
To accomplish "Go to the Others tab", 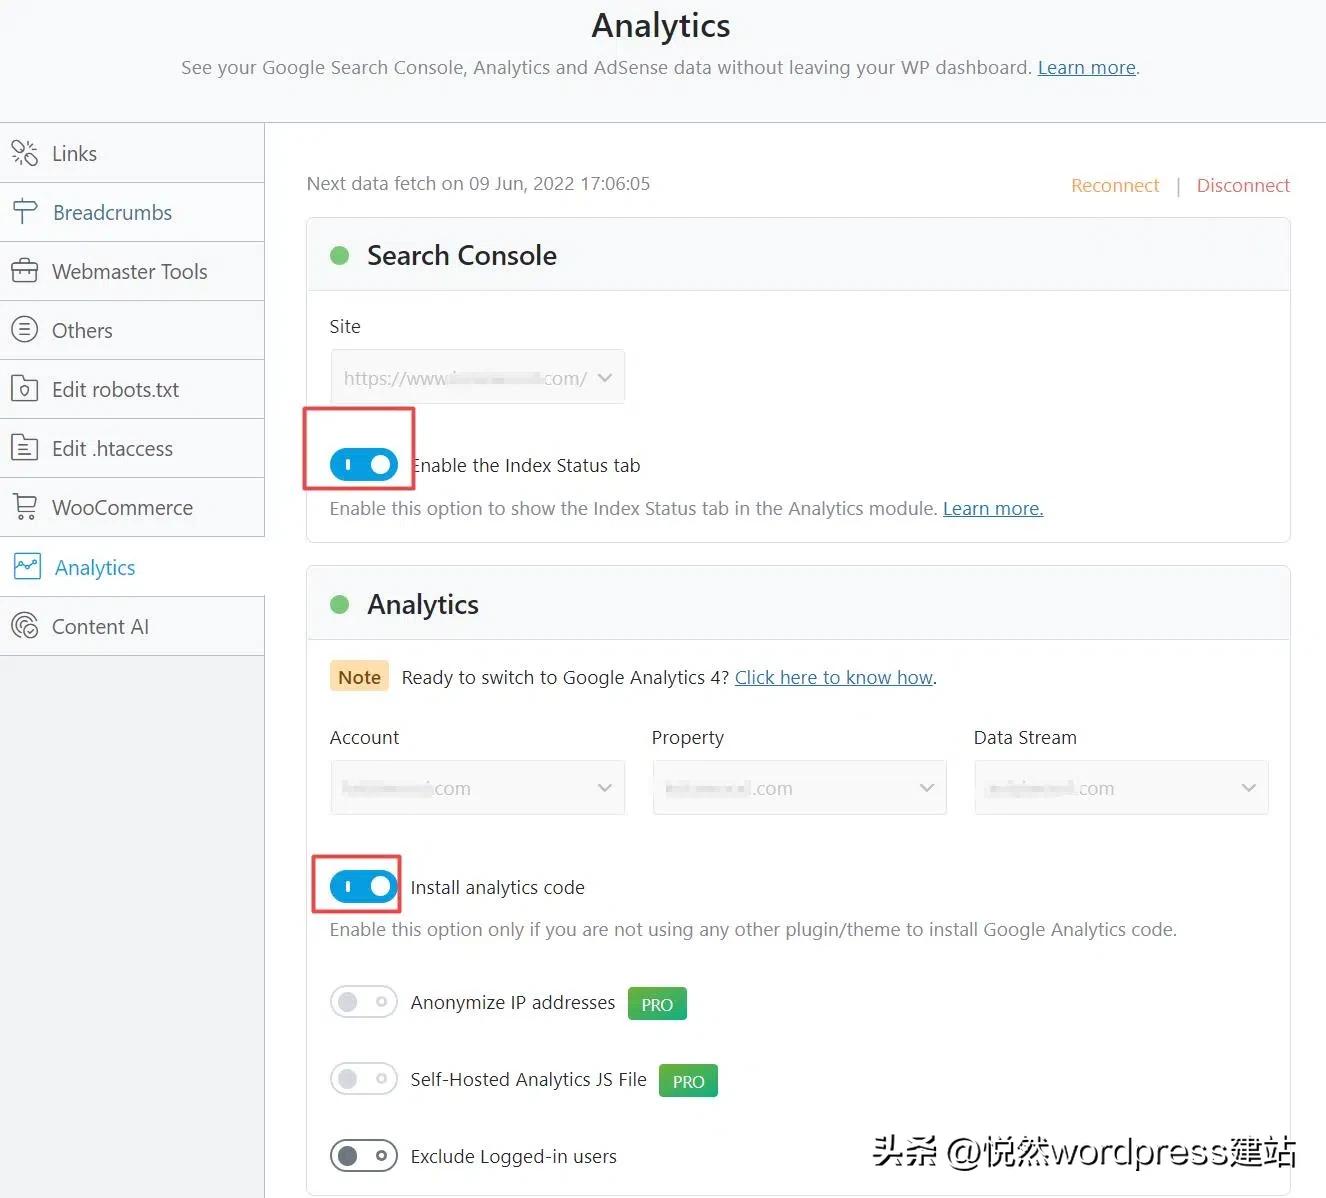I will (132, 330).
